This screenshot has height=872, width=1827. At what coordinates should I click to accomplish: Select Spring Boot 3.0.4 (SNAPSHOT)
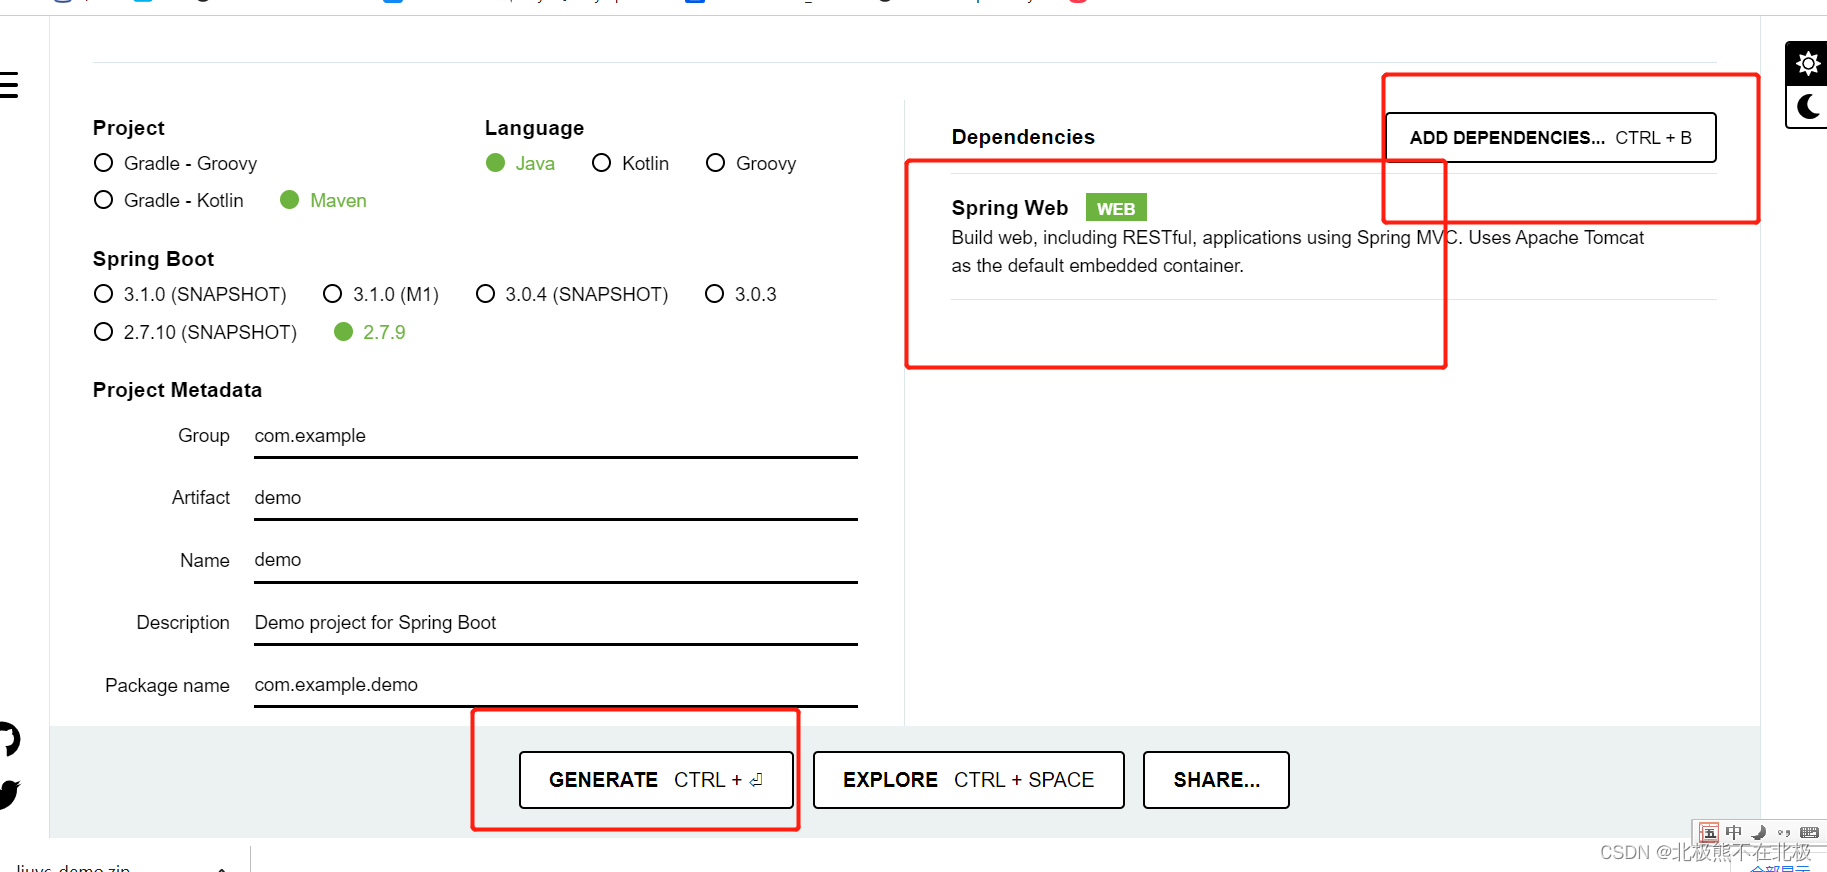[572, 294]
